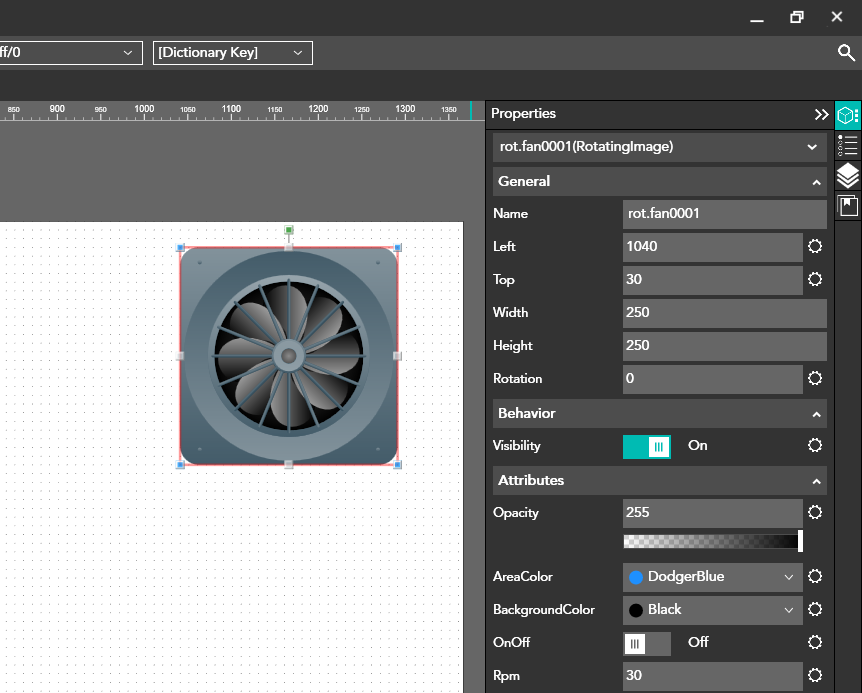This screenshot has width=862, height=693.
Task: Click the Name input field
Action: click(x=724, y=214)
